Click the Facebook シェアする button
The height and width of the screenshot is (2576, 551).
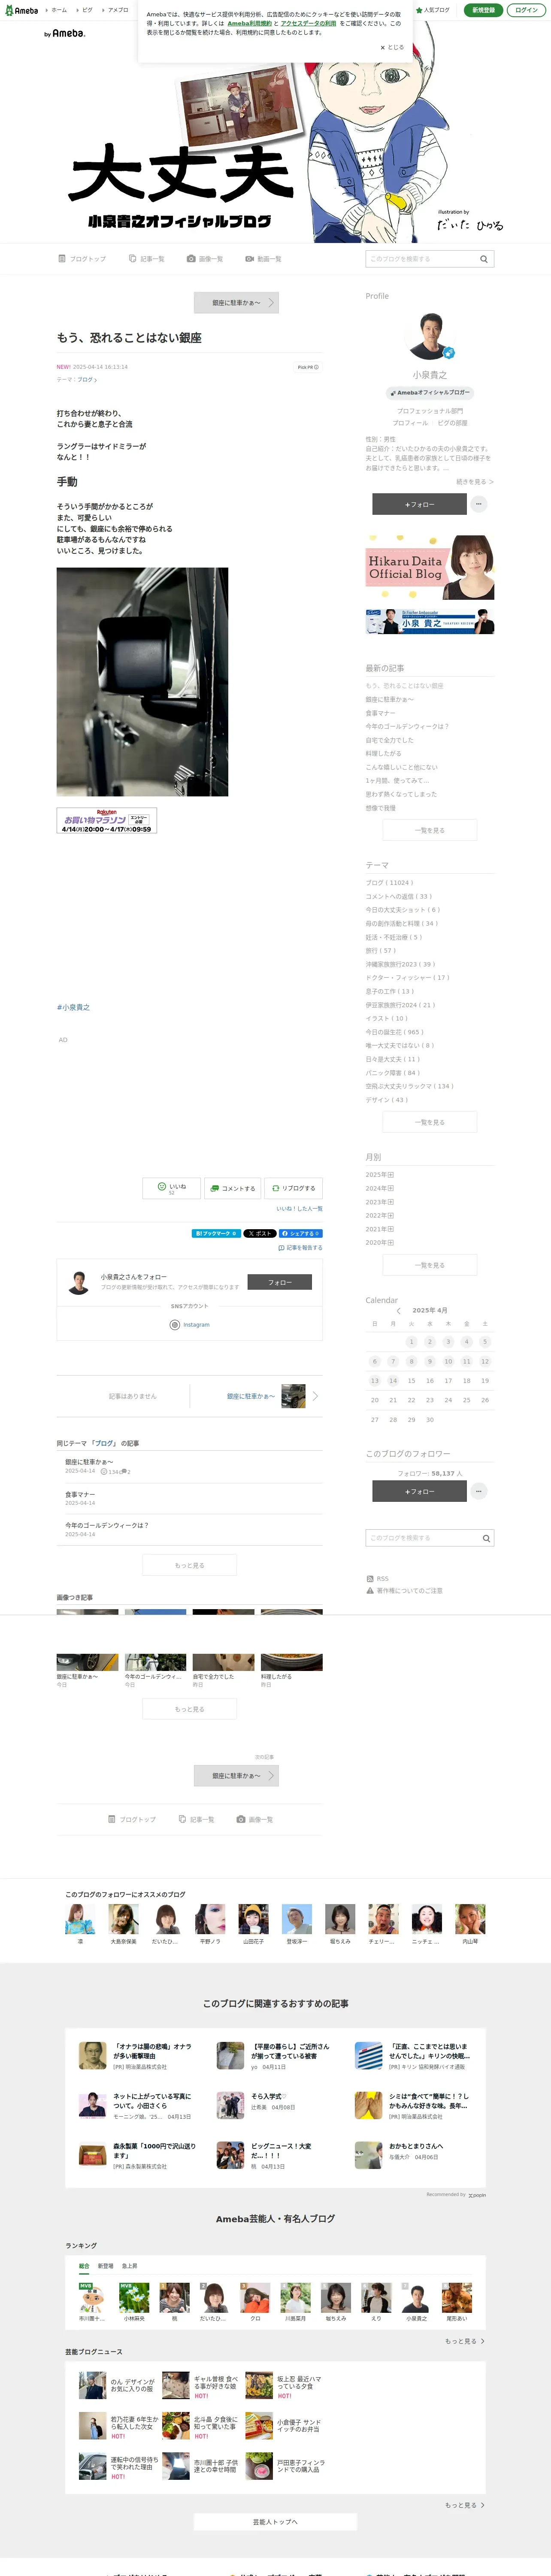(300, 1234)
